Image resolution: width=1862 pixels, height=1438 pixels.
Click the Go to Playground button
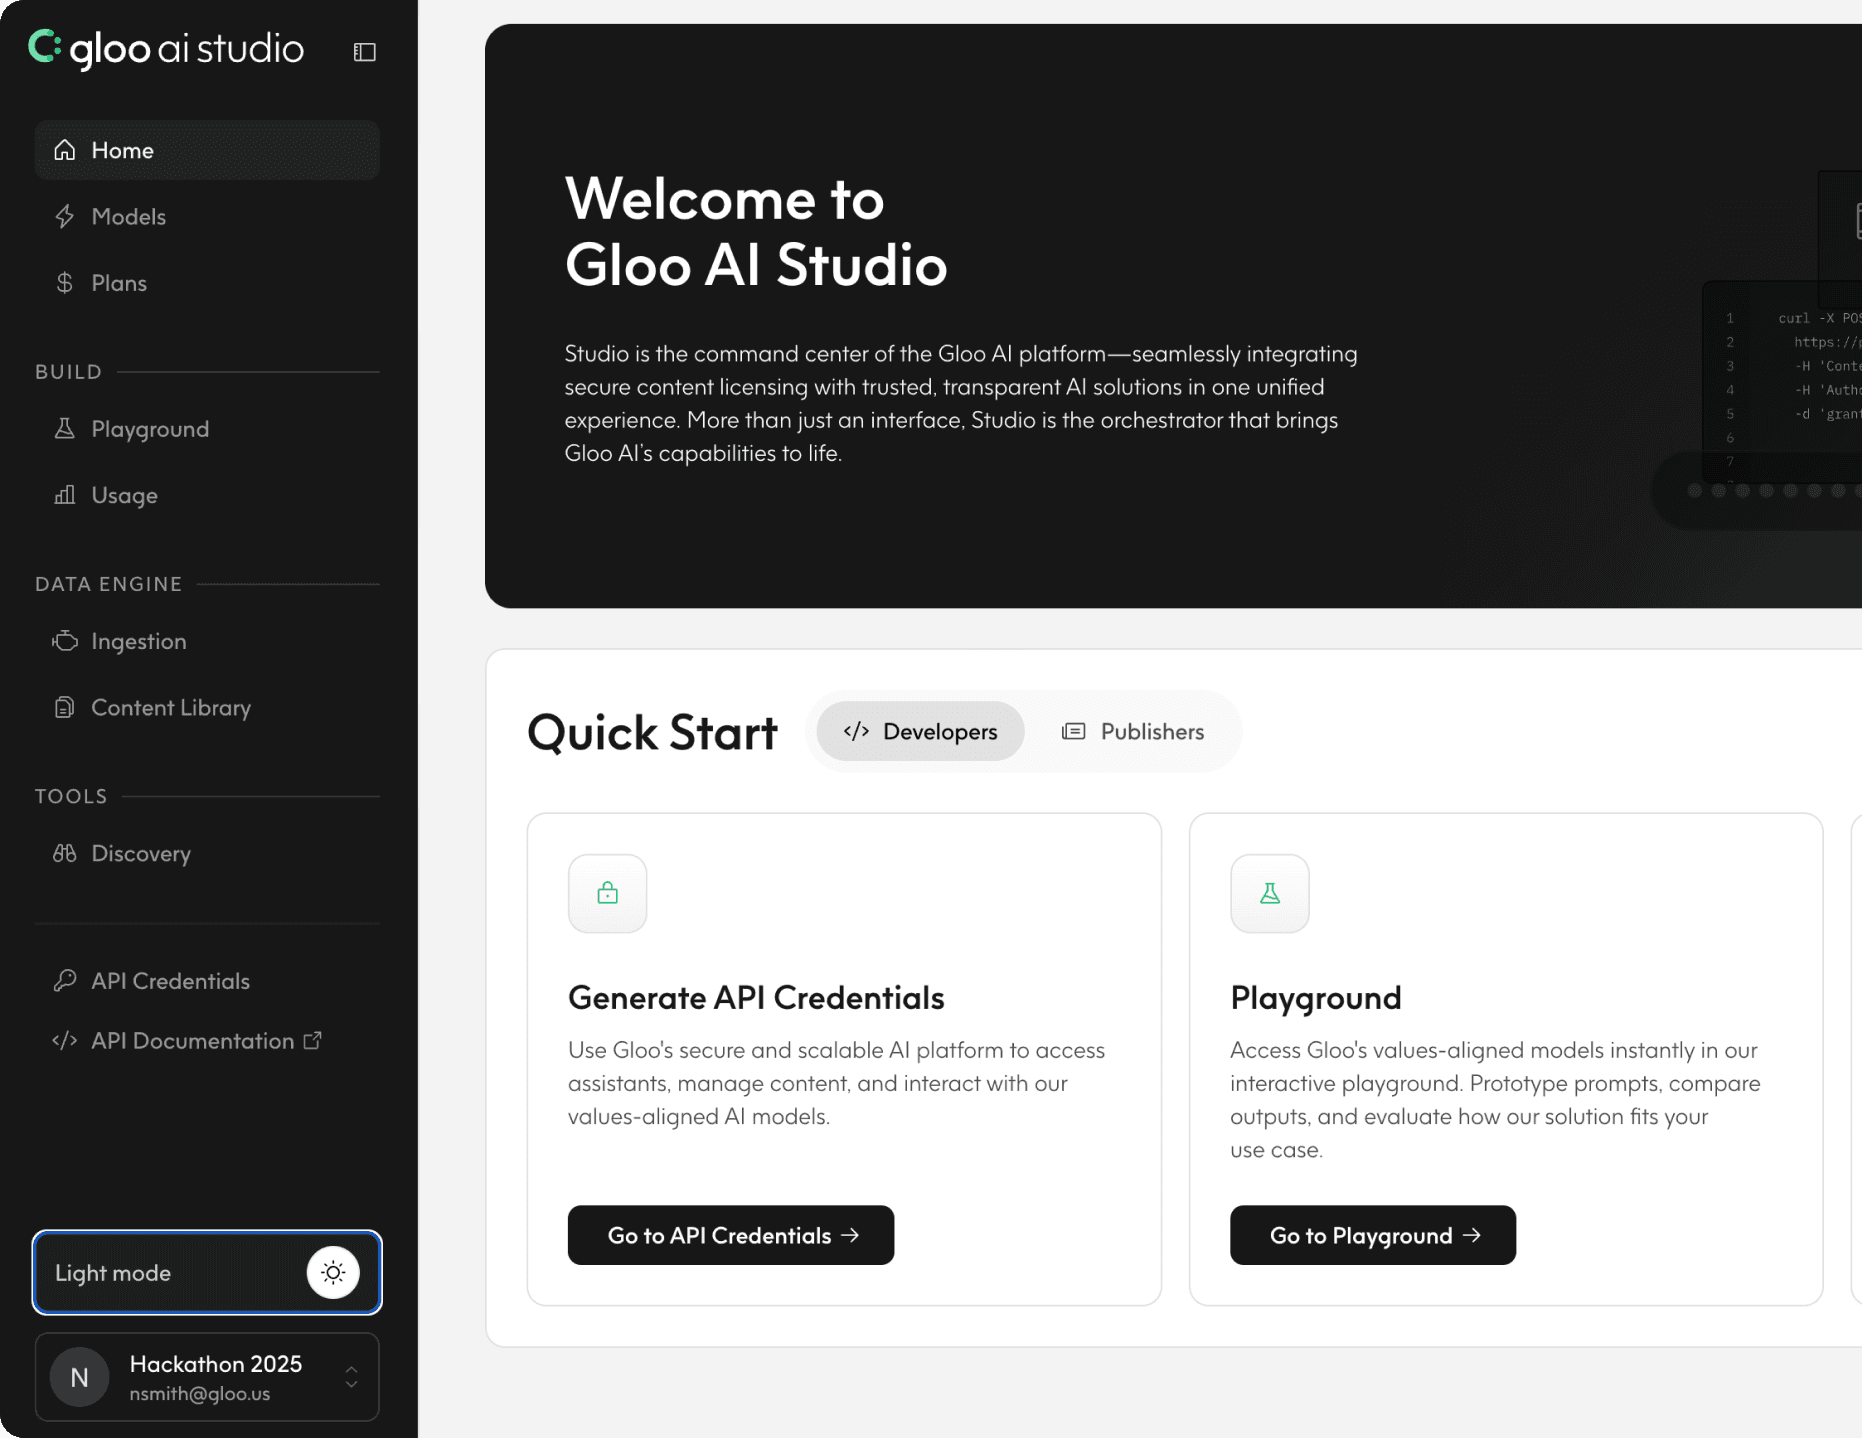point(1373,1235)
